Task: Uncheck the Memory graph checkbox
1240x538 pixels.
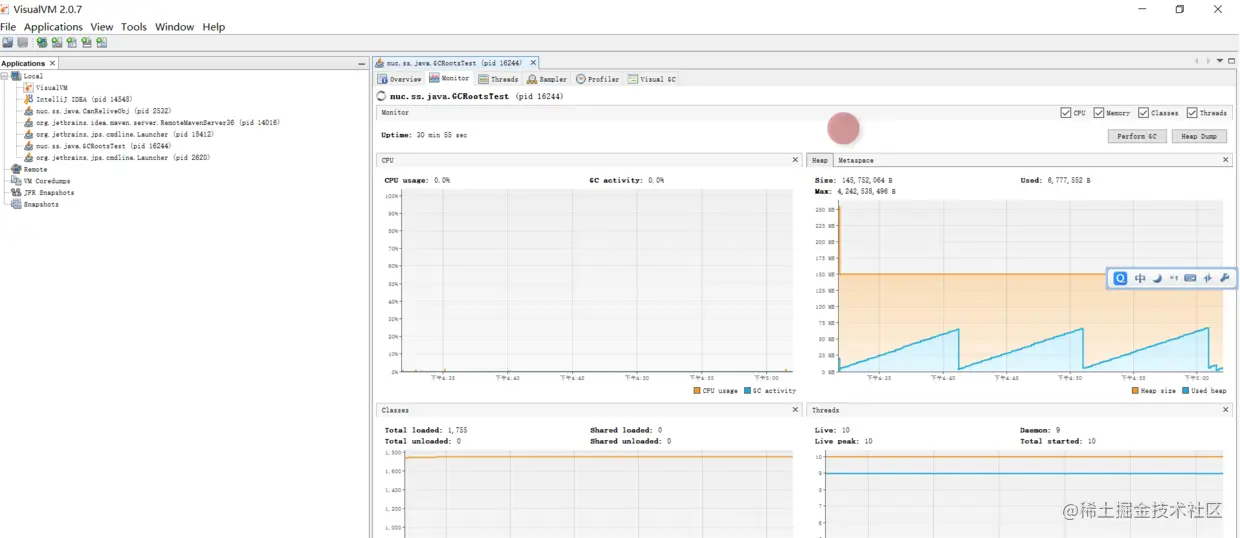Action: pos(1099,113)
